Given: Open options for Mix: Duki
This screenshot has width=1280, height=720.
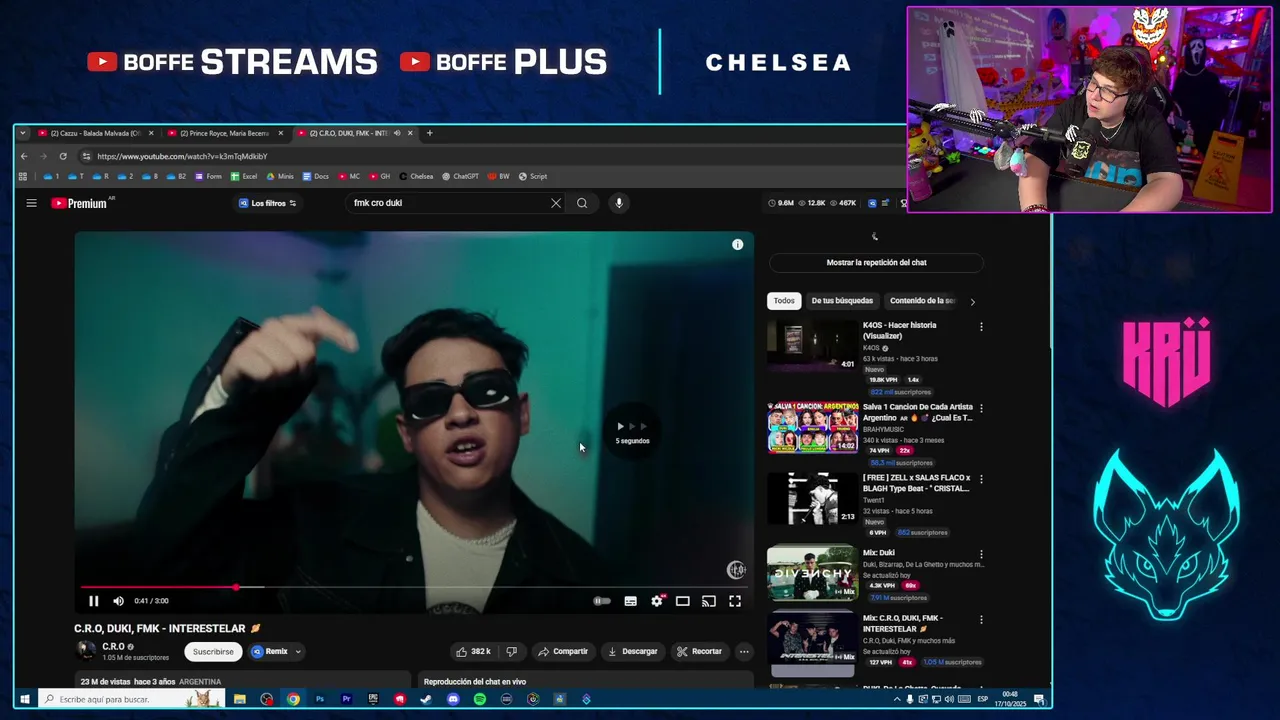Looking at the screenshot, I should 981,554.
